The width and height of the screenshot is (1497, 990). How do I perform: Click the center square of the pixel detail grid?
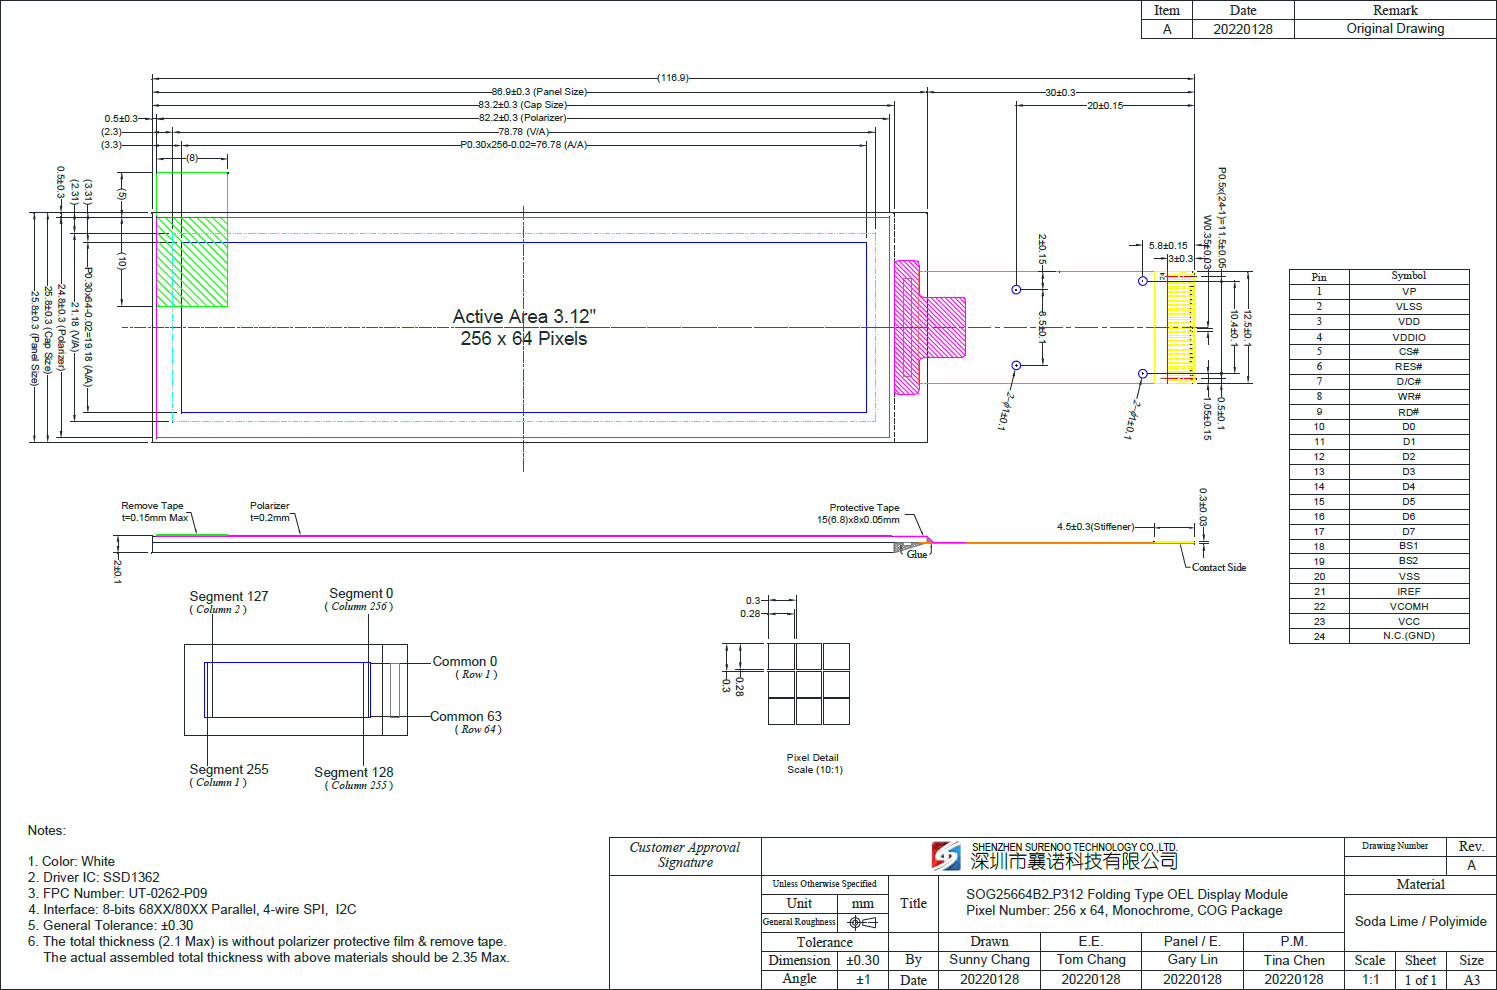pos(808,684)
